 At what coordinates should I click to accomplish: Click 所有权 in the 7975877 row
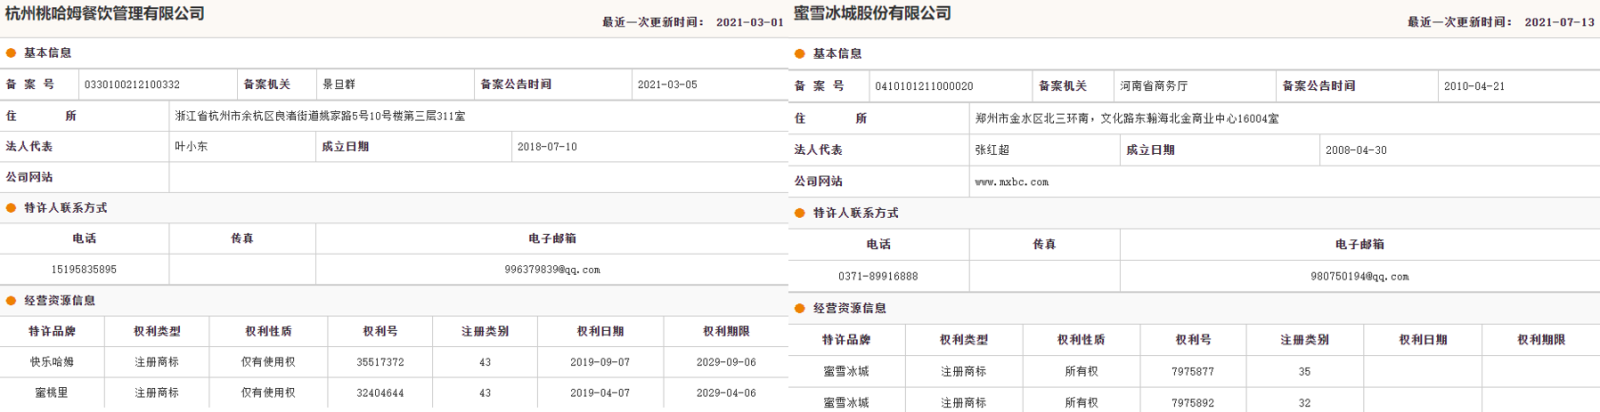[1081, 371]
